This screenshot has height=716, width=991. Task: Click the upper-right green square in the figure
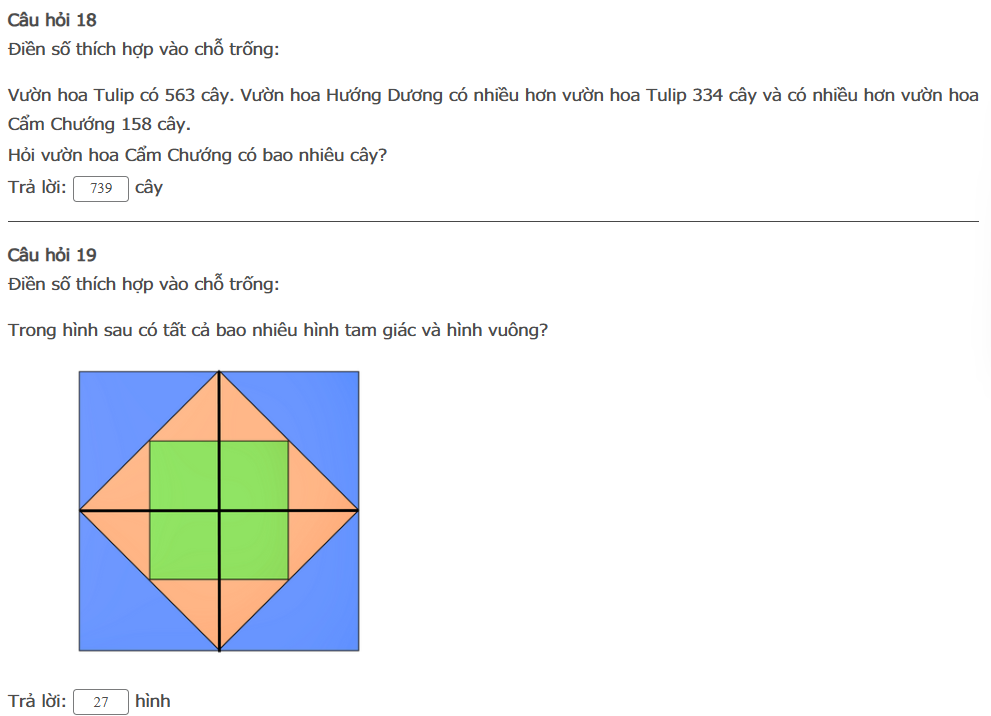pyautogui.click(x=254, y=476)
